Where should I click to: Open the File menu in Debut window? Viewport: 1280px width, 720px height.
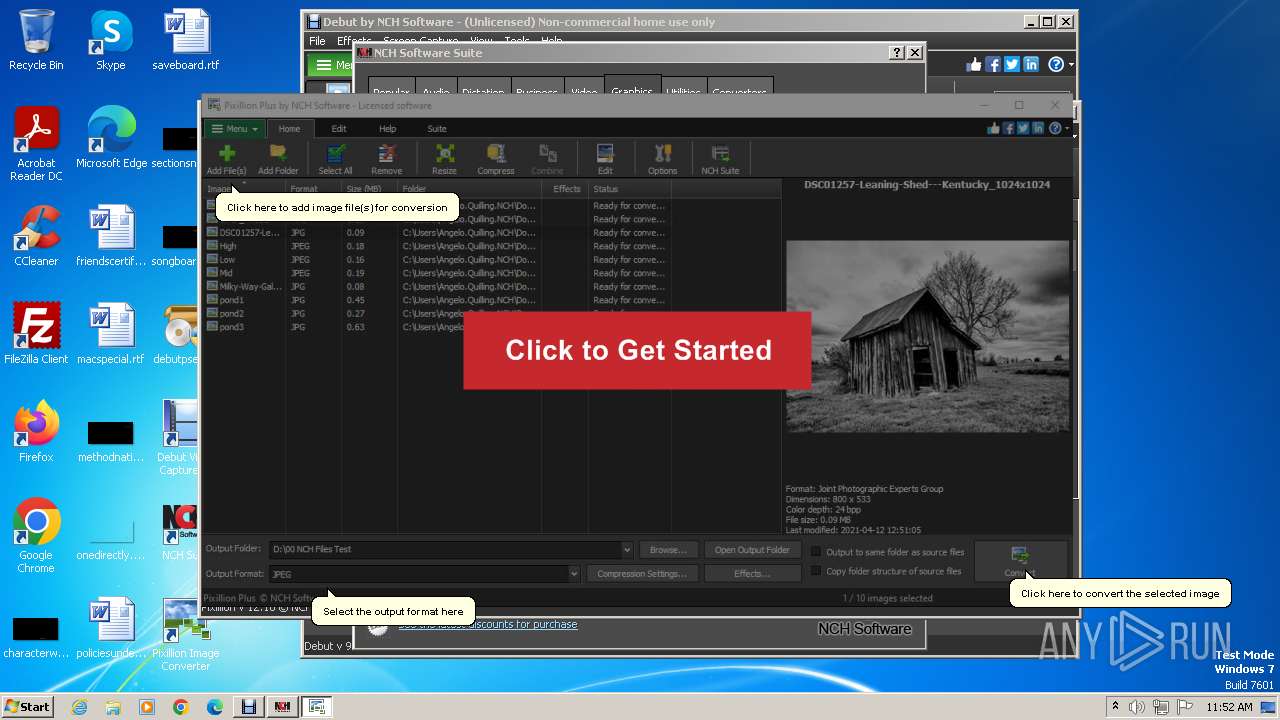point(317,41)
